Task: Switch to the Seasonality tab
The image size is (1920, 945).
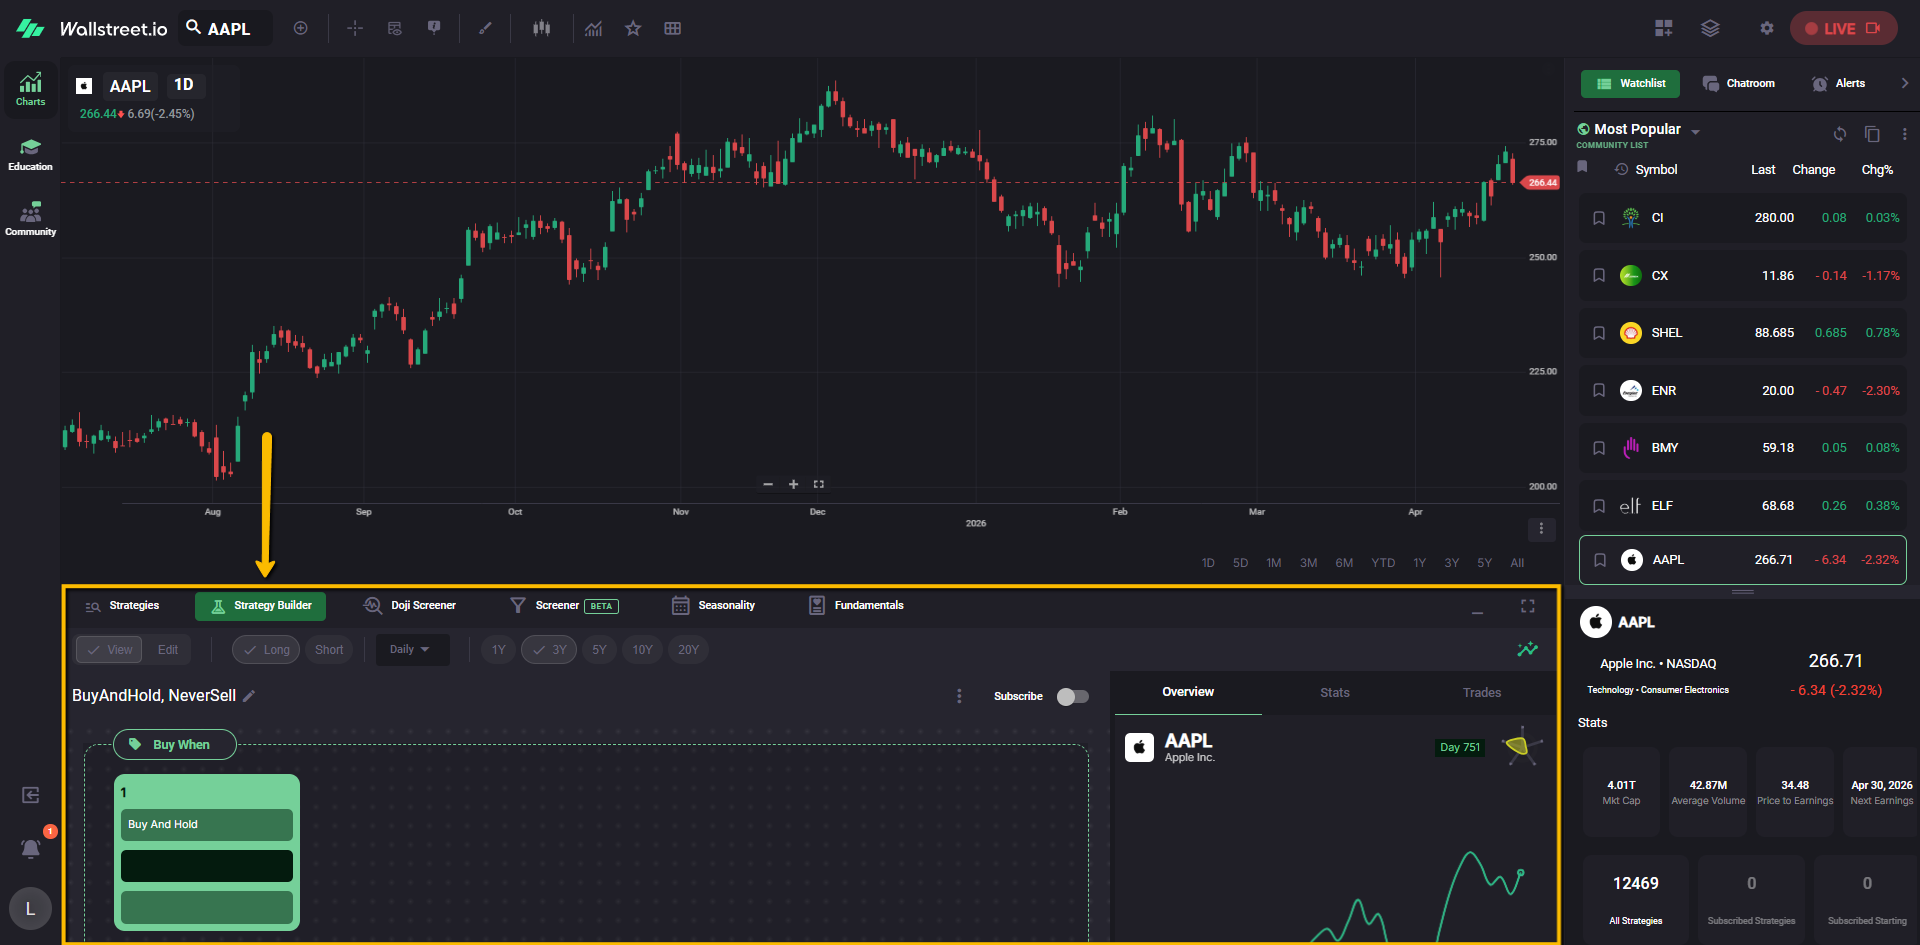Action: click(x=714, y=606)
